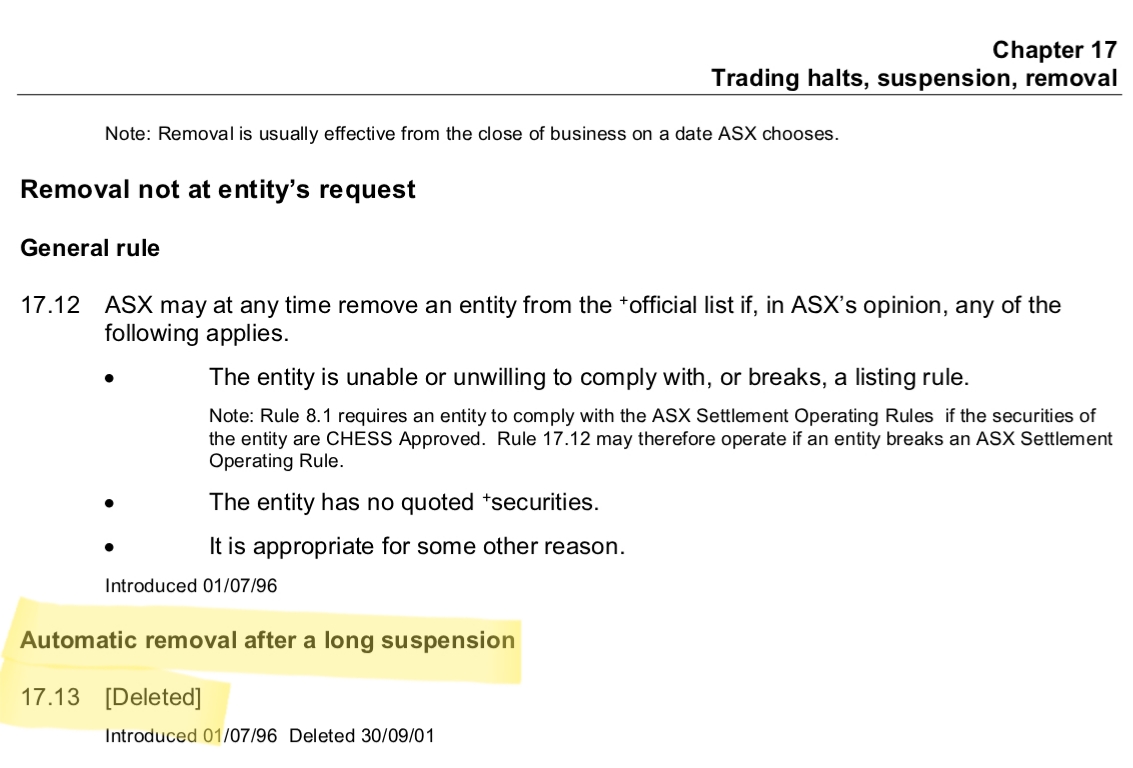Viewport: 1133px width, 768px height.
Task: Click the Rule 8.1 note paragraph
Action: [x=660, y=438]
